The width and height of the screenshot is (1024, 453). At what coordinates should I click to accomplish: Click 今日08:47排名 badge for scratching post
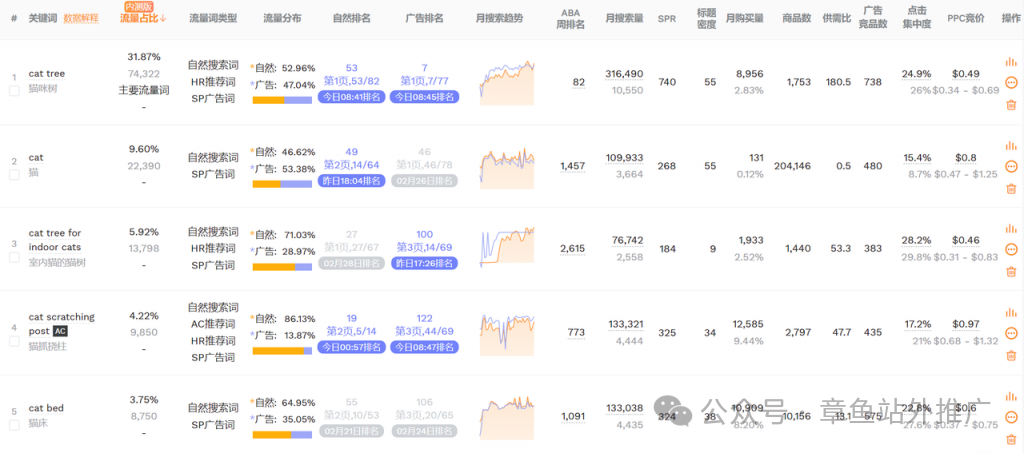point(424,347)
